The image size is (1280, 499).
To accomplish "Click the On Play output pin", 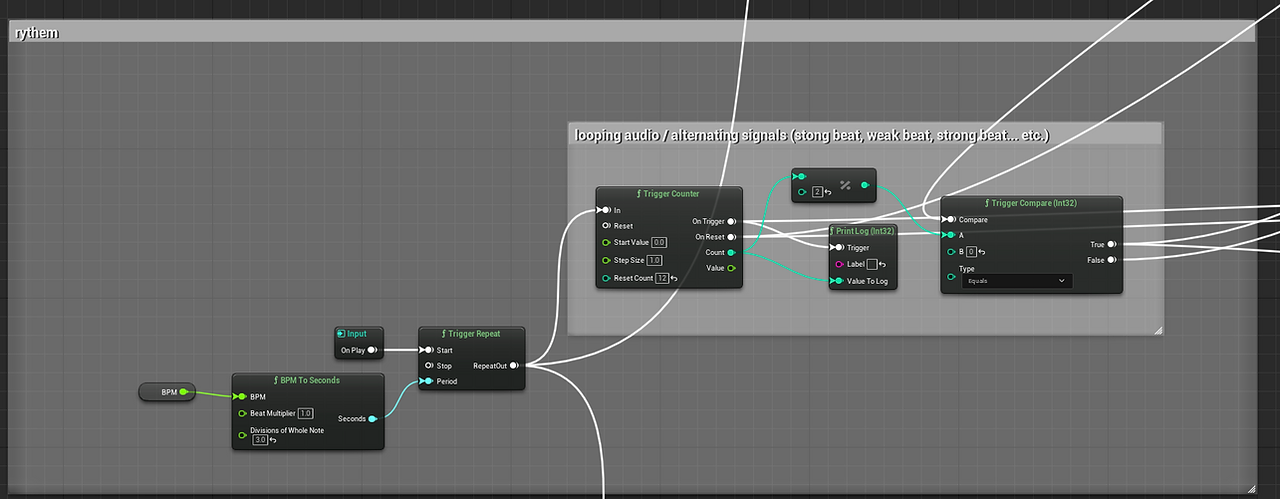I will 373,350.
